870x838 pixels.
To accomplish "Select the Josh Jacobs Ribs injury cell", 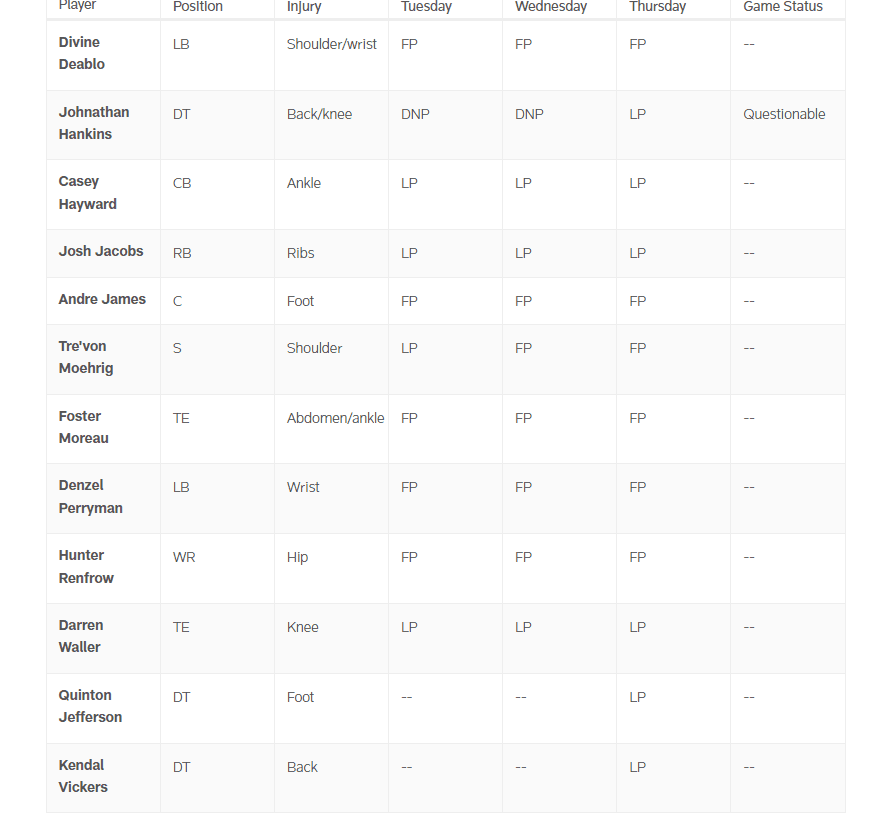I will (x=332, y=253).
